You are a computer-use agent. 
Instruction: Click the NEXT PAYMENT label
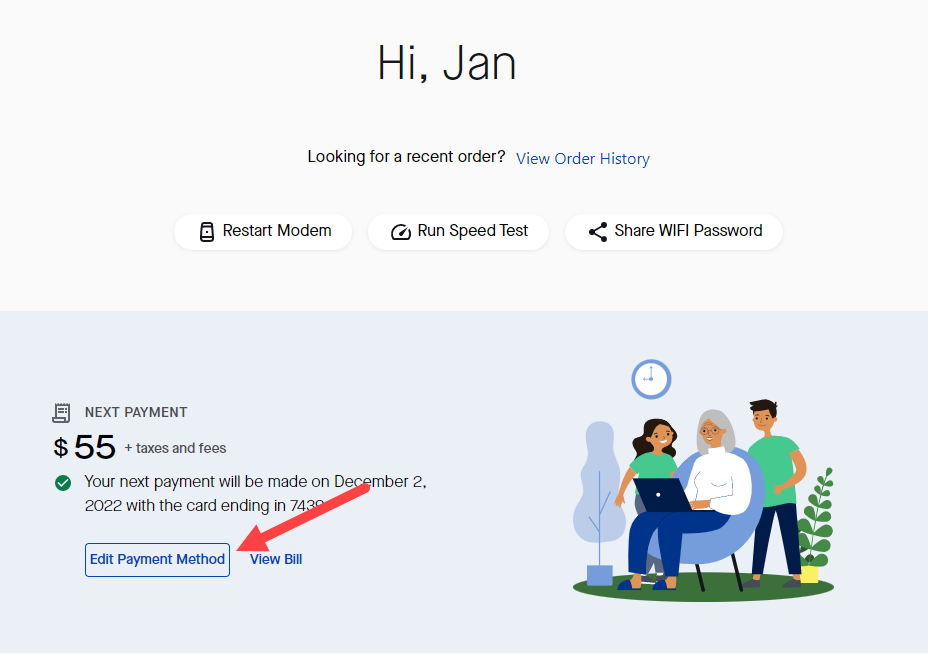[x=136, y=412]
